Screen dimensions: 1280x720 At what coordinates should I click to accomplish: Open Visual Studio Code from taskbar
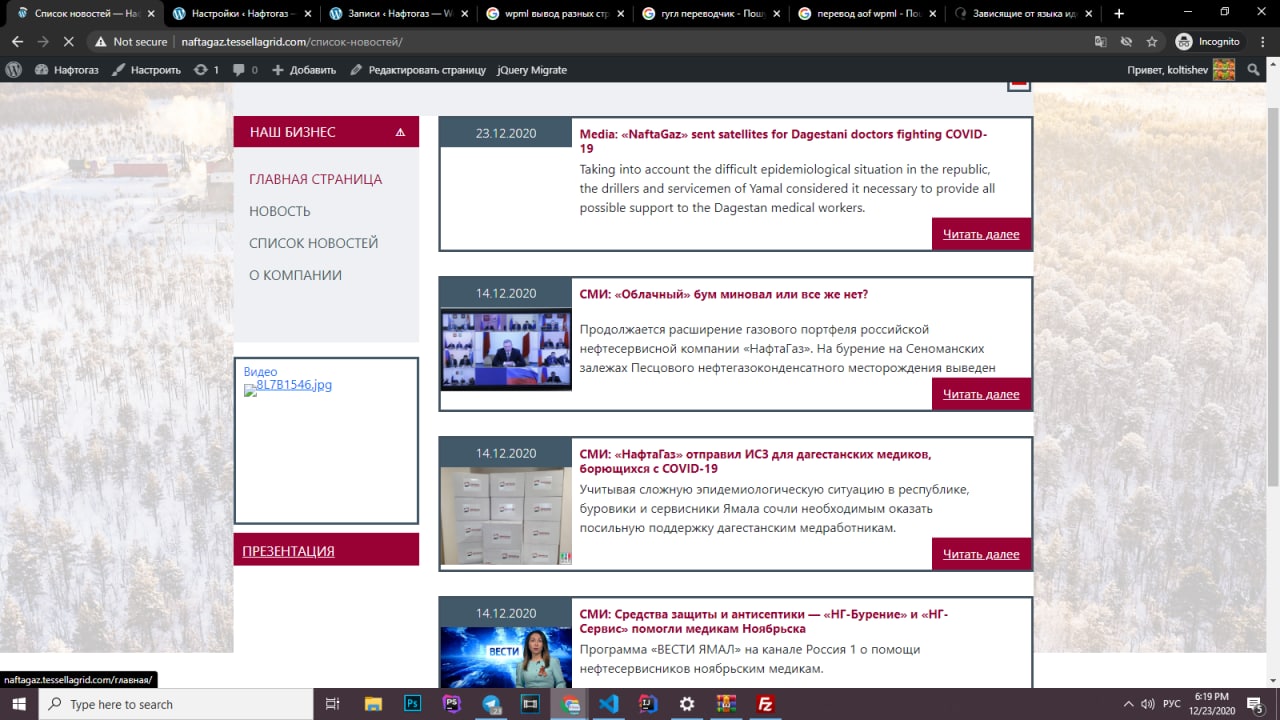tap(608, 704)
